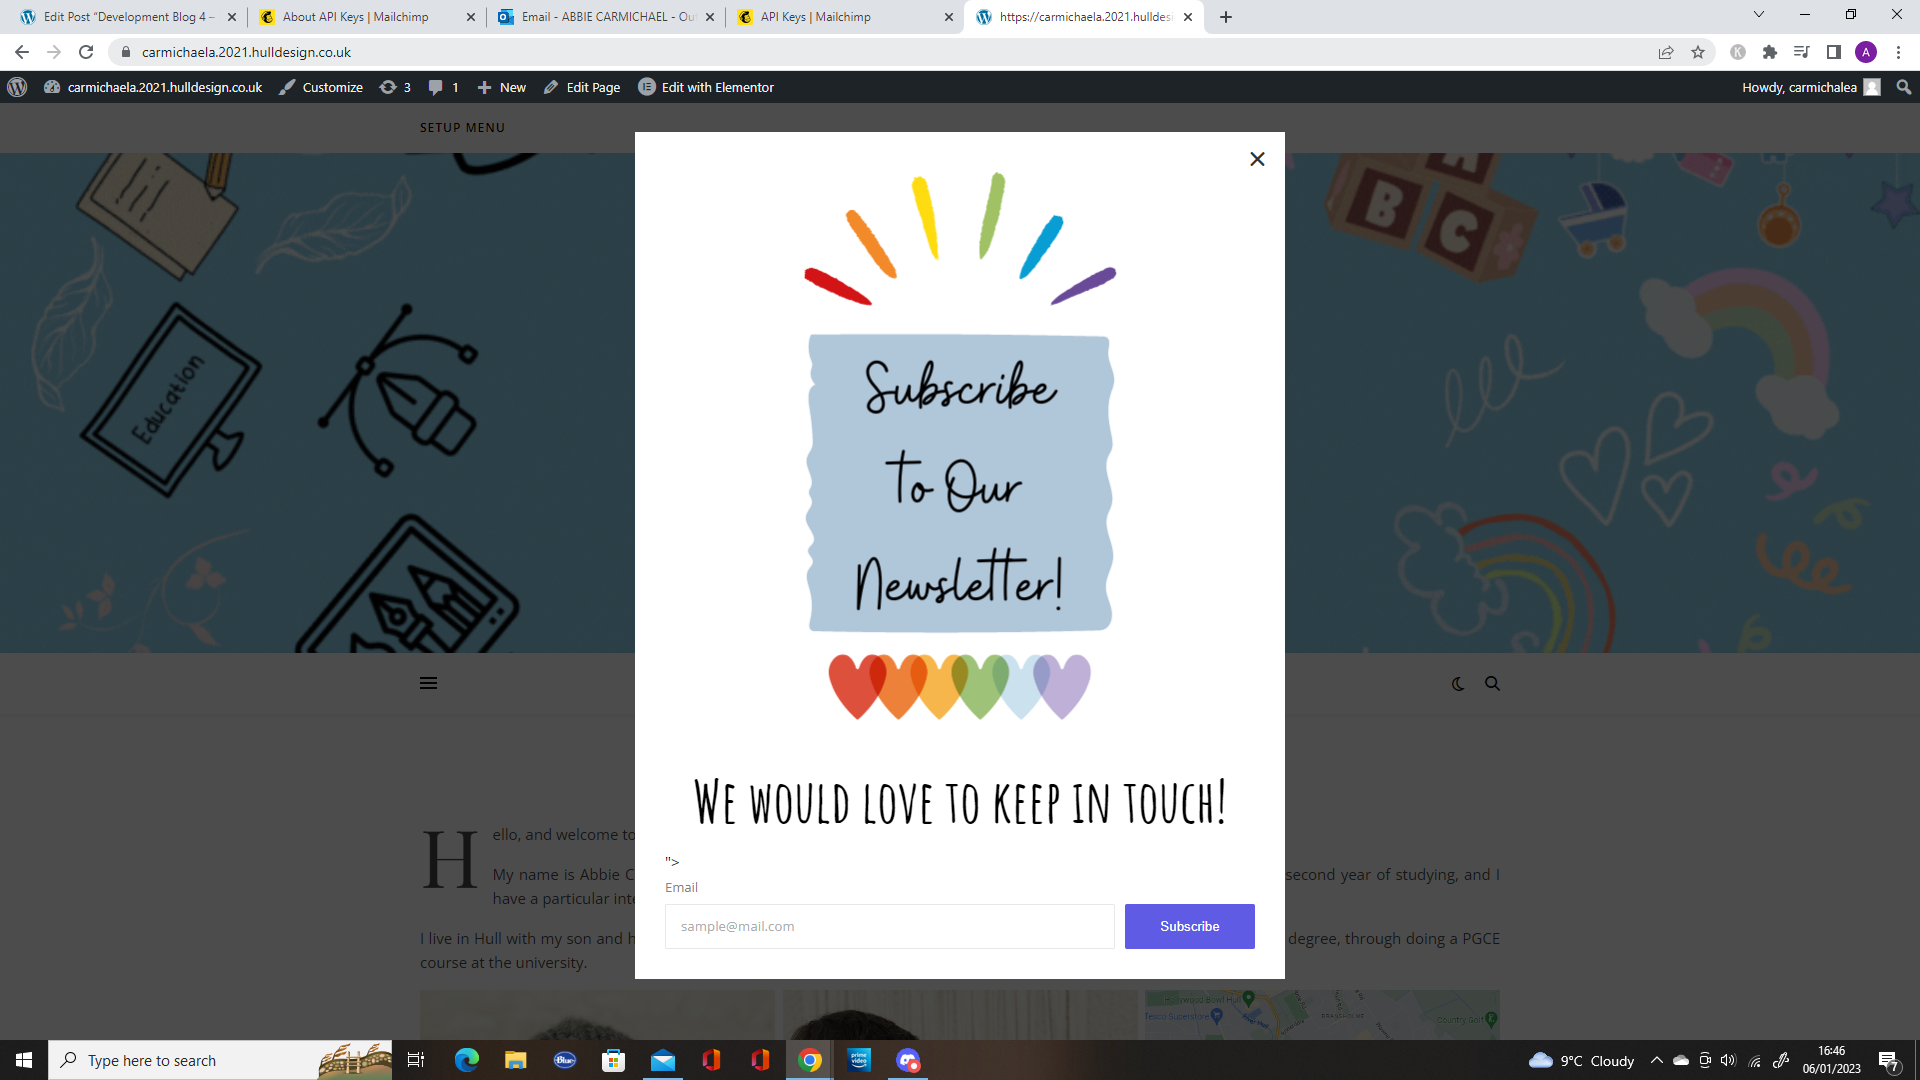1920x1080 pixels.
Task: Open Microsoft Edge from taskbar
Action: coord(467,1060)
